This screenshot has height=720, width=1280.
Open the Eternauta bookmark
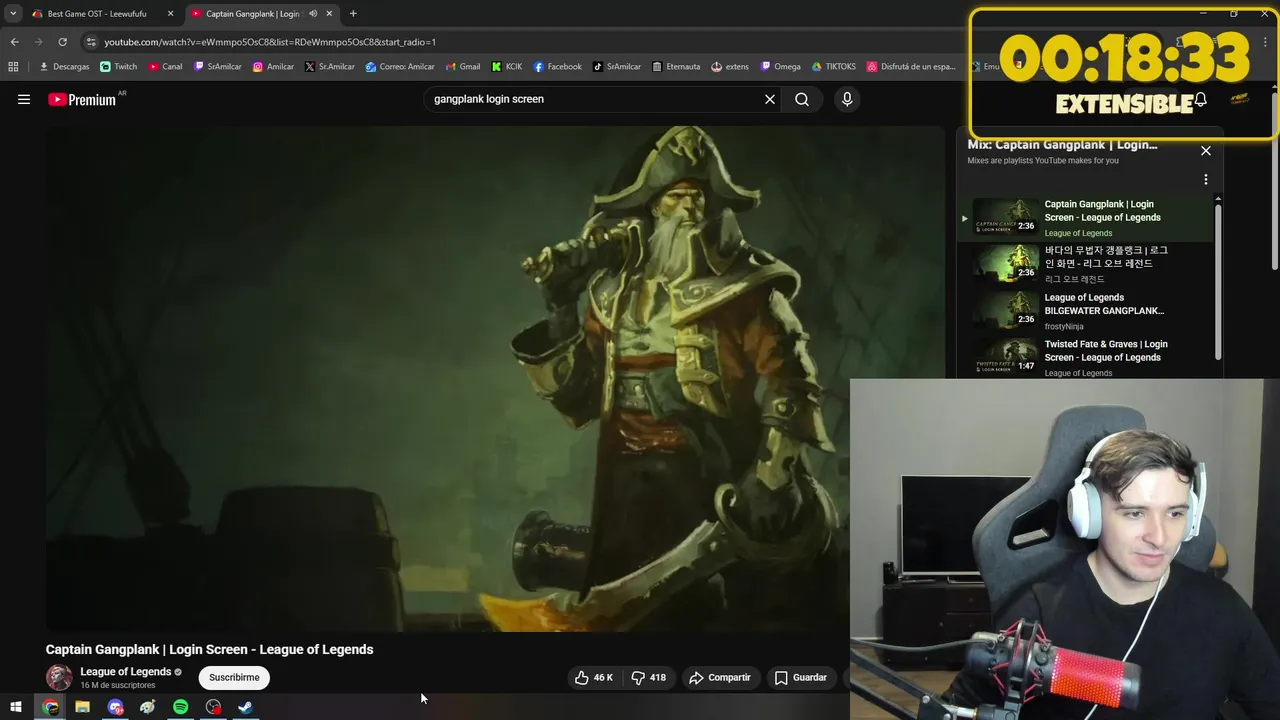[676, 67]
